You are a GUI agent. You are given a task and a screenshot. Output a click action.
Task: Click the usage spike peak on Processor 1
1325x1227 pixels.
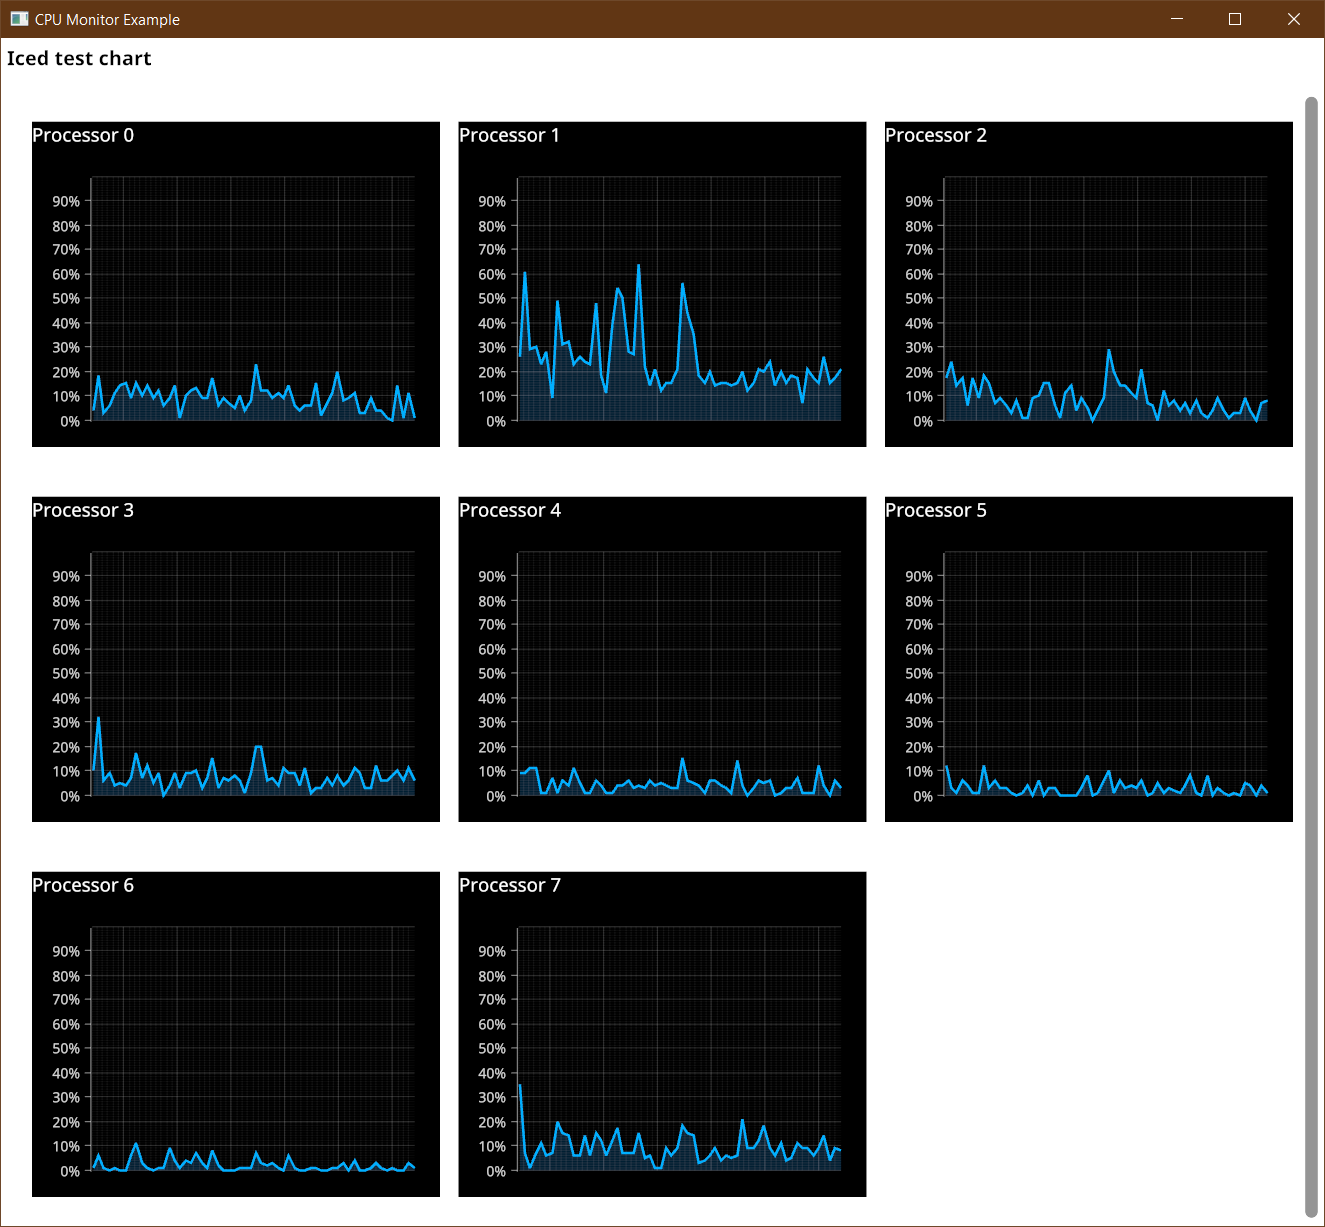(639, 266)
